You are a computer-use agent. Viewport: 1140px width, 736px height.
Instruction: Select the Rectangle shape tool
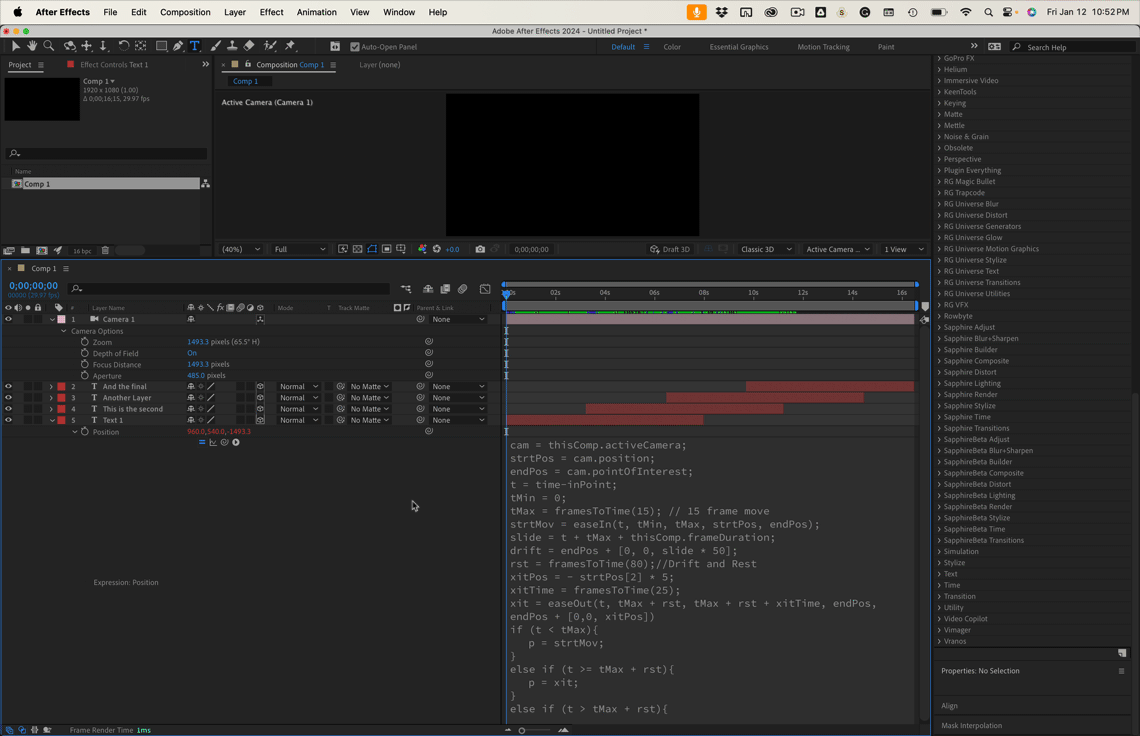(x=161, y=46)
